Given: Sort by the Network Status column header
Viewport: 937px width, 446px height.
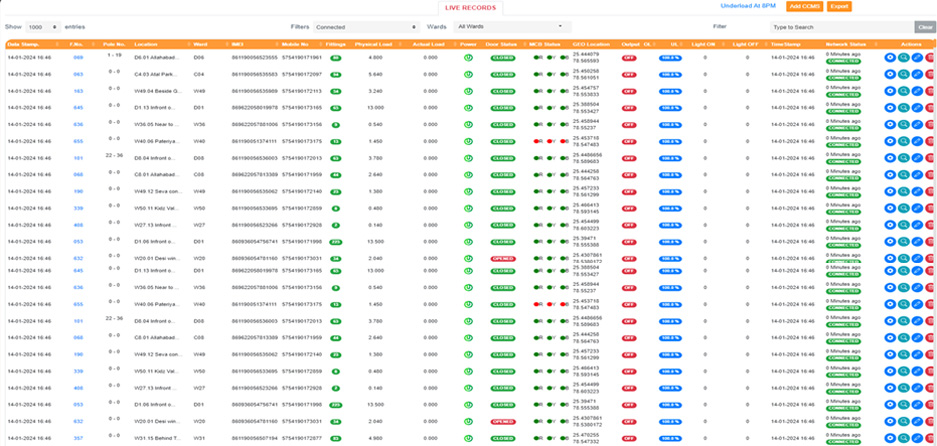Looking at the screenshot, I should (845, 44).
